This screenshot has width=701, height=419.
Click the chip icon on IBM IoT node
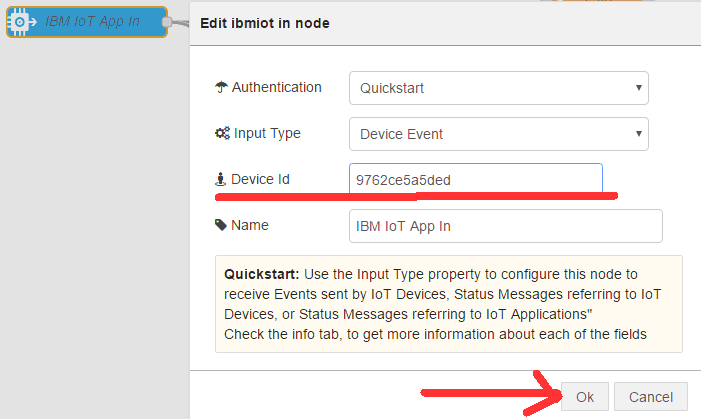(x=19, y=22)
